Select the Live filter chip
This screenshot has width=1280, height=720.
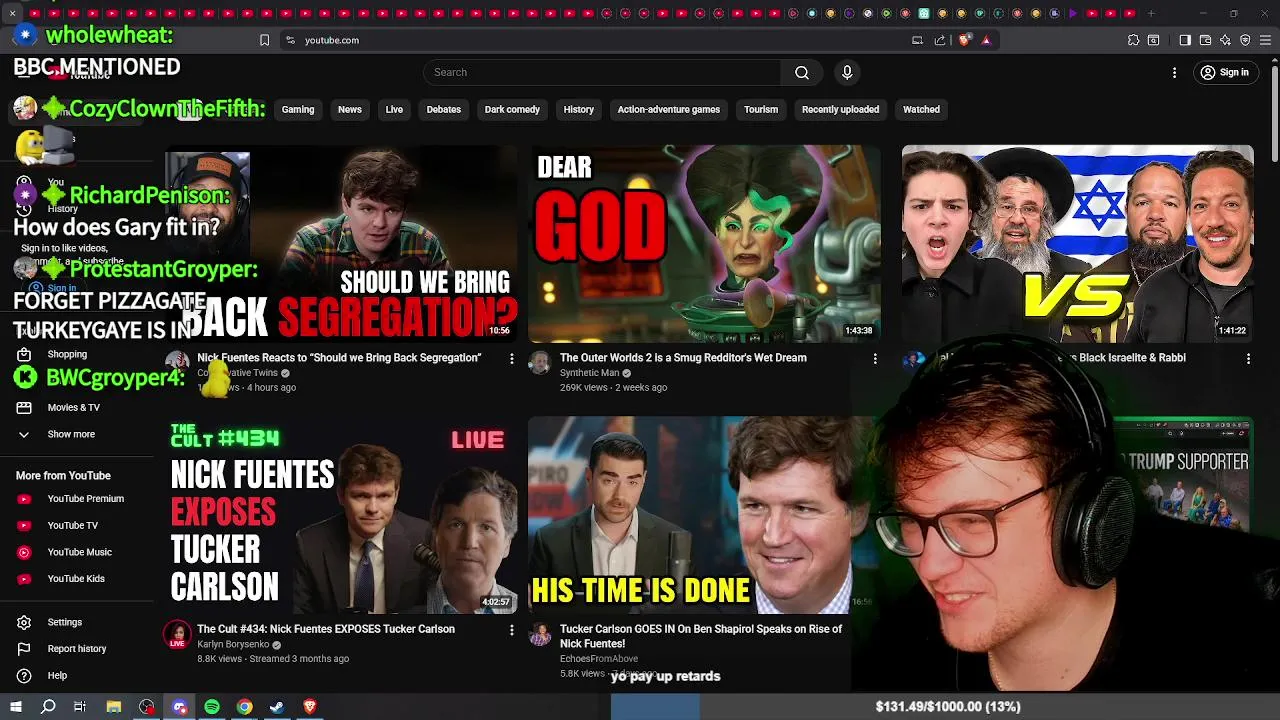[x=394, y=110]
